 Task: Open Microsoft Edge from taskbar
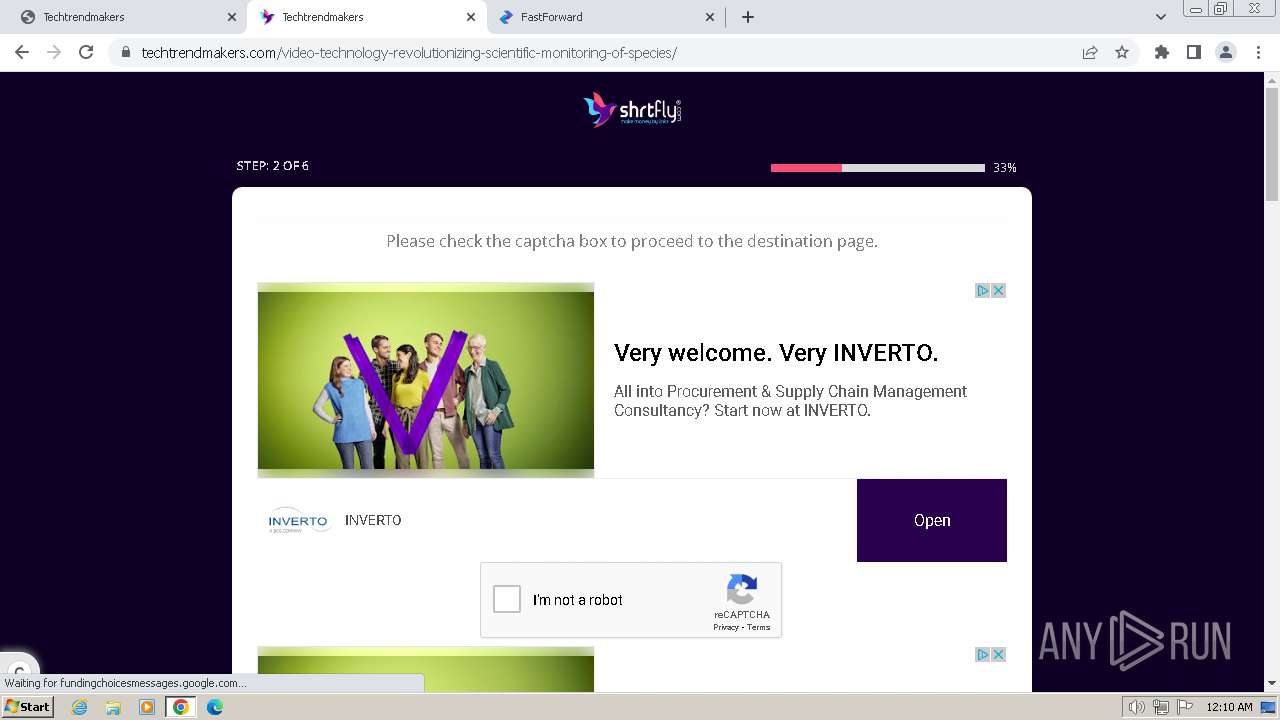(215, 707)
